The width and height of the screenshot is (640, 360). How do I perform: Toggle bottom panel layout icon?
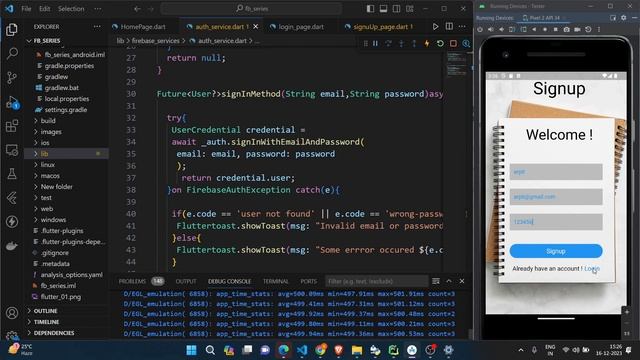coord(383,9)
